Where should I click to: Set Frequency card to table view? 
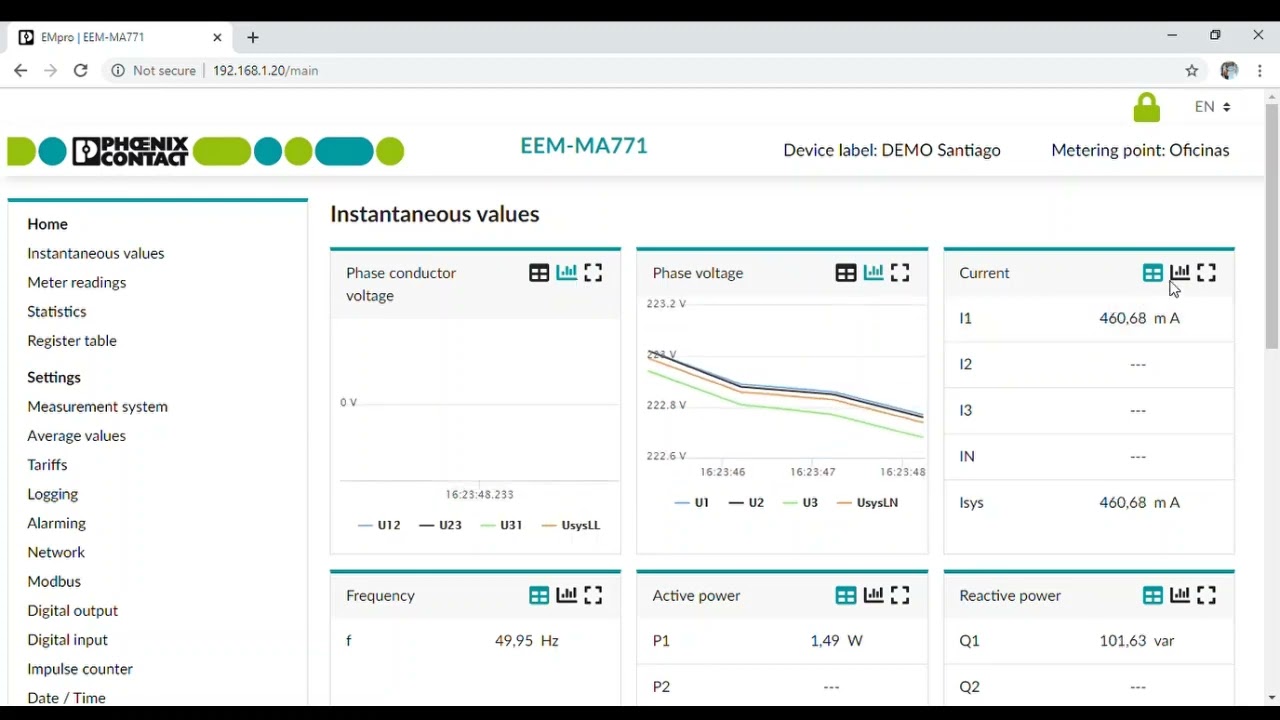tap(539, 596)
